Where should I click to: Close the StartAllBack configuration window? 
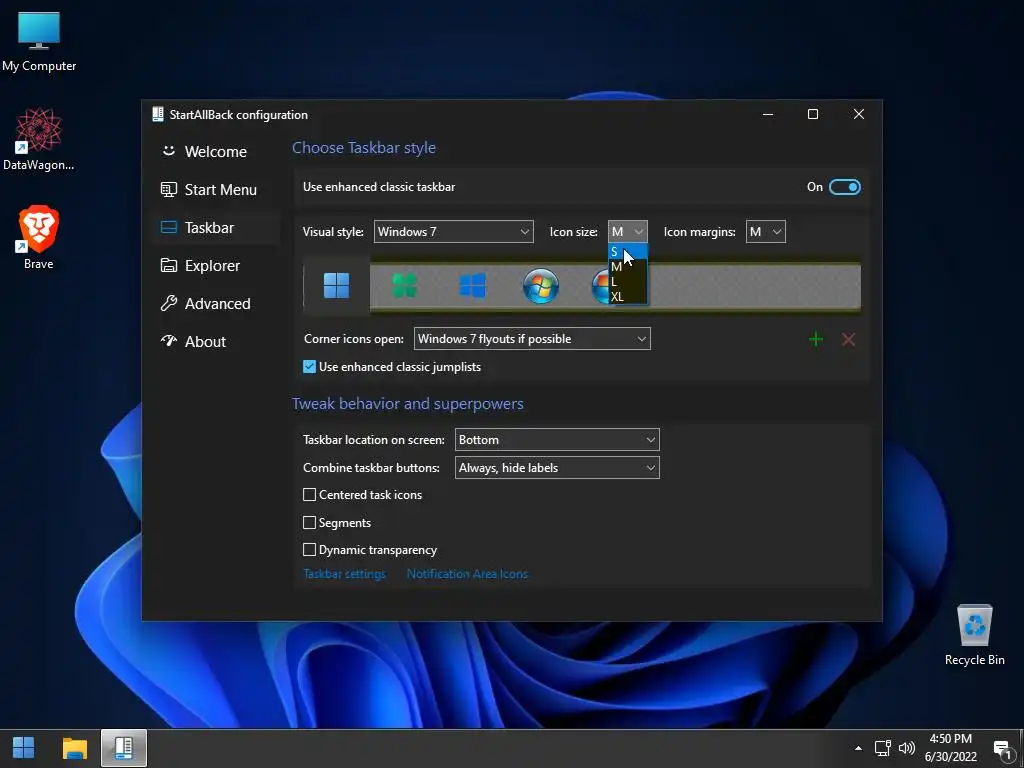(859, 114)
